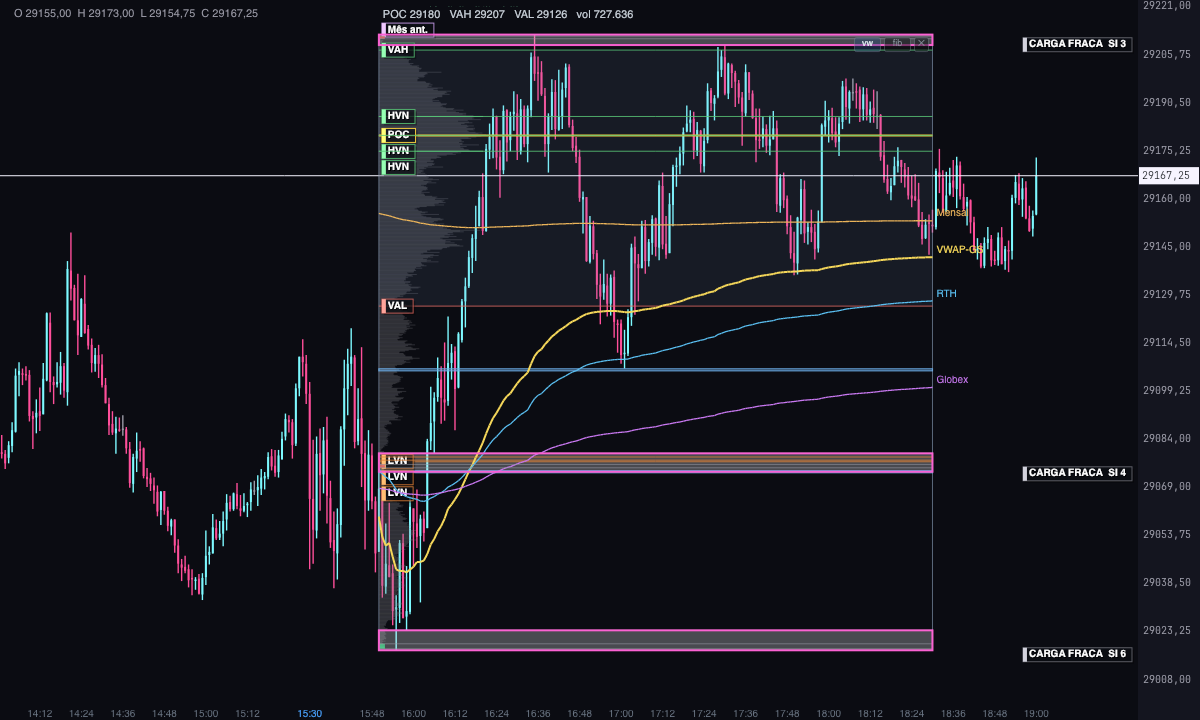
Task: Click the 29205,75 price axis label
Action: [x=1167, y=54]
